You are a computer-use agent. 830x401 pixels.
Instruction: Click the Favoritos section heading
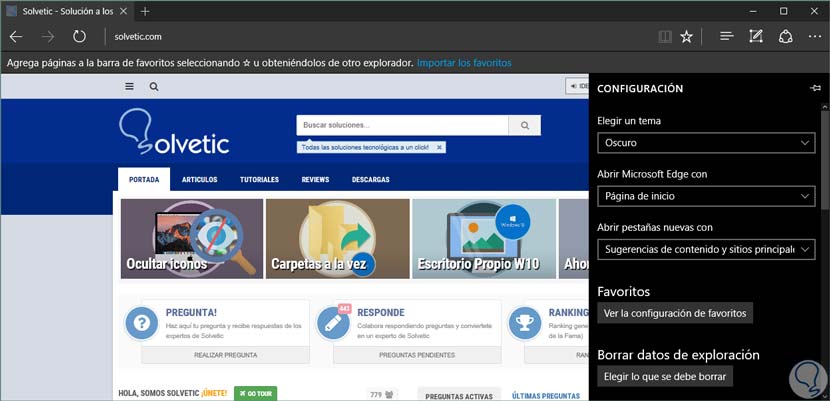pos(624,291)
